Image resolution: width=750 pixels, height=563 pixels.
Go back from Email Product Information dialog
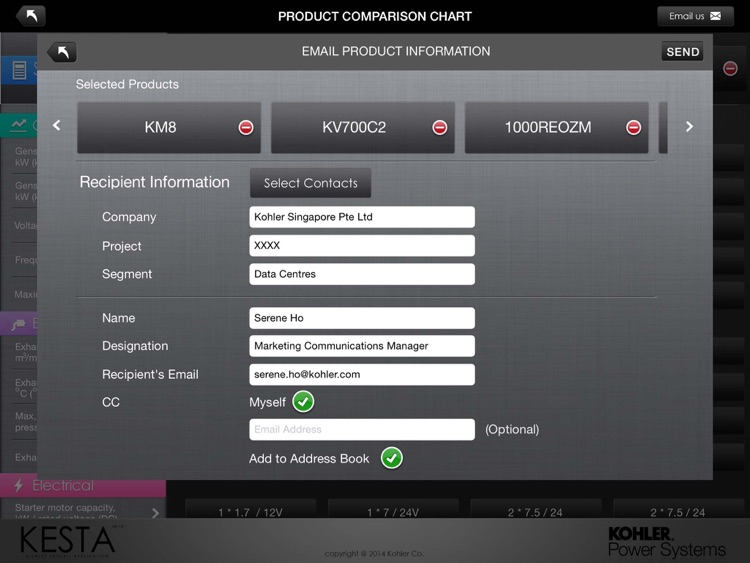(x=62, y=52)
